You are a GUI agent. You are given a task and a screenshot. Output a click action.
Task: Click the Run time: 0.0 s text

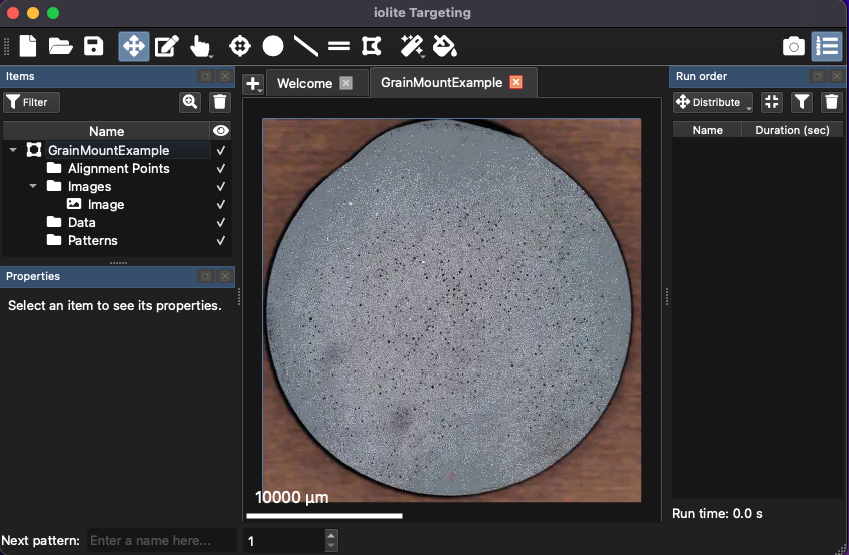pos(717,513)
